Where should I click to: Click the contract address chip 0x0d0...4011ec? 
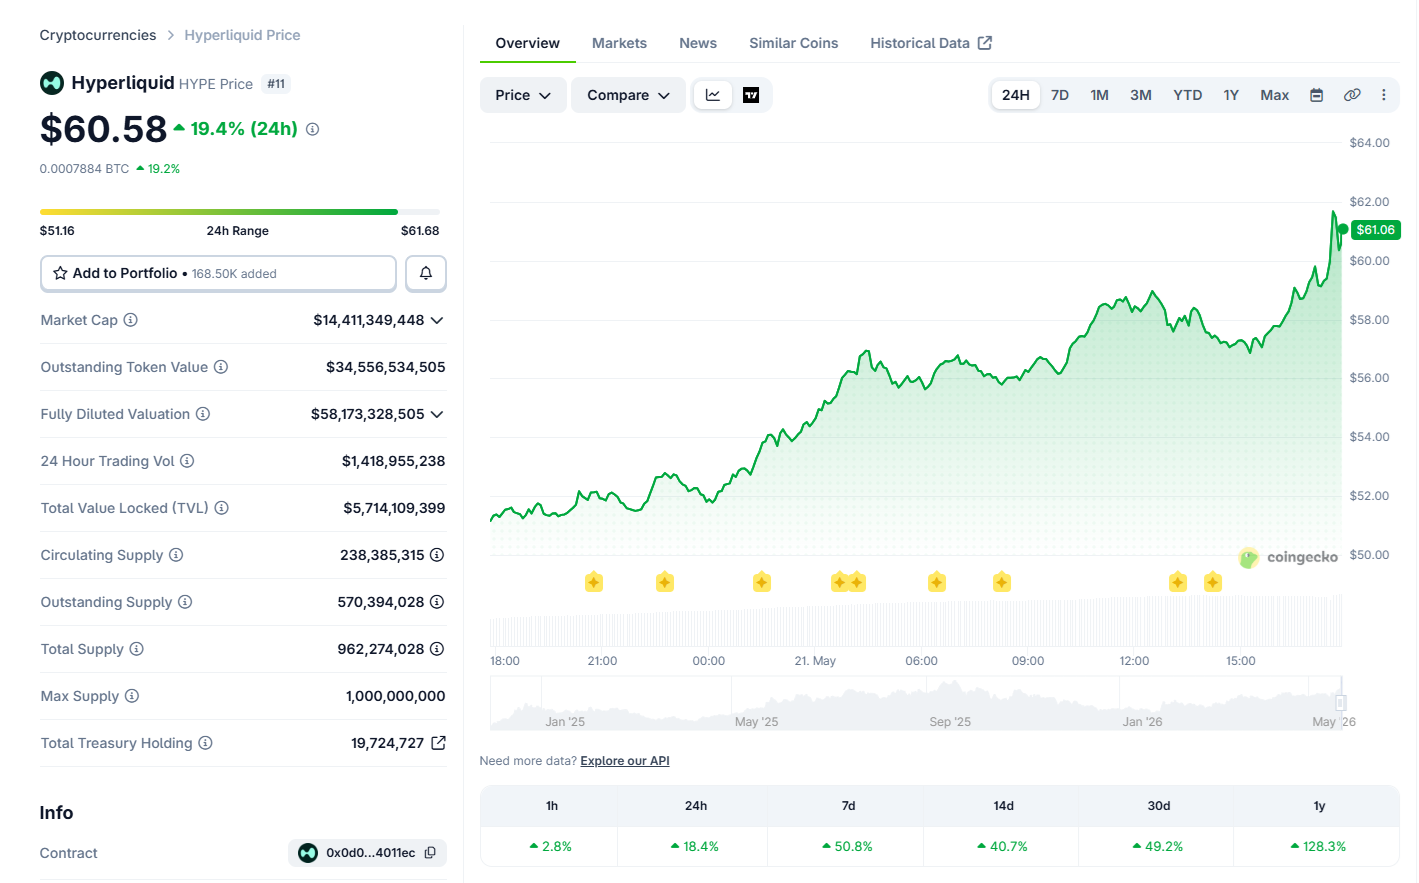[x=367, y=853]
